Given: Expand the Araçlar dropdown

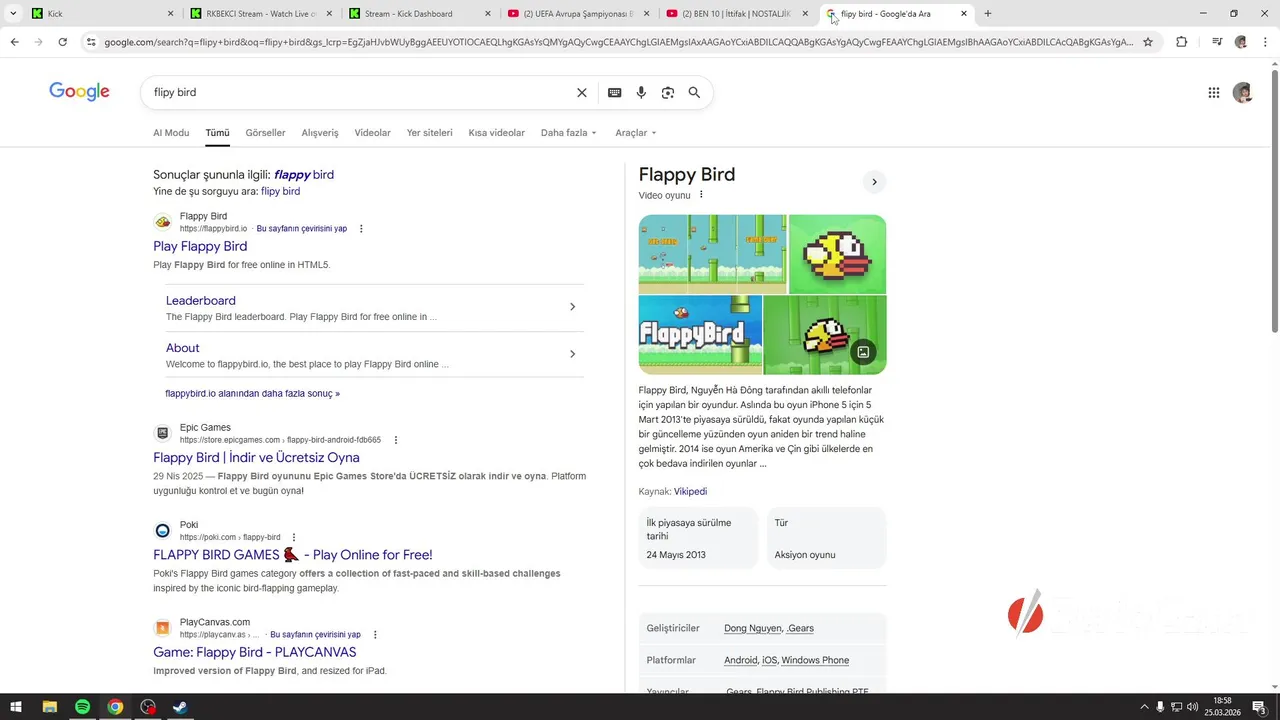Looking at the screenshot, I should 636,133.
